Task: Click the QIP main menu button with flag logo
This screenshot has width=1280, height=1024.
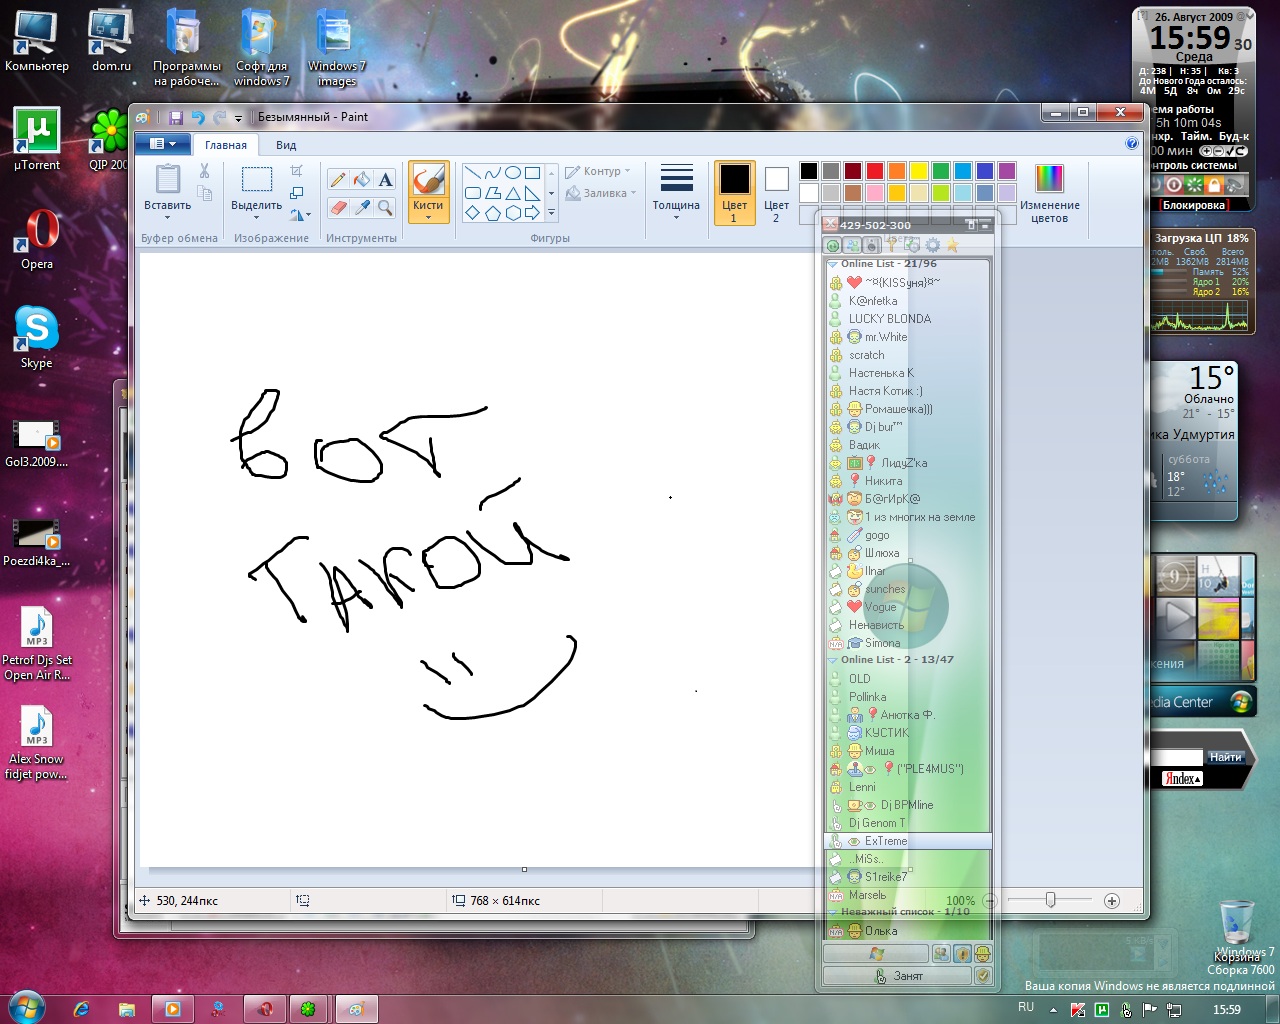Action: point(876,954)
